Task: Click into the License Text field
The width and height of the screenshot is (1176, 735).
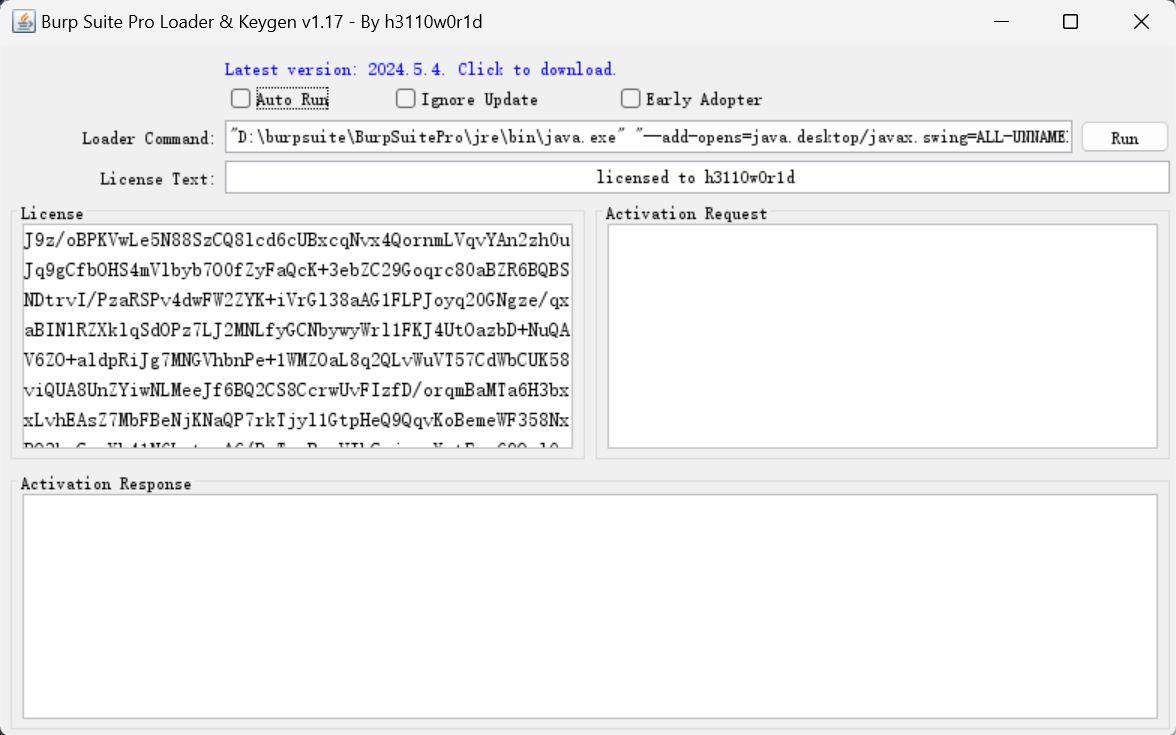Action: click(697, 177)
